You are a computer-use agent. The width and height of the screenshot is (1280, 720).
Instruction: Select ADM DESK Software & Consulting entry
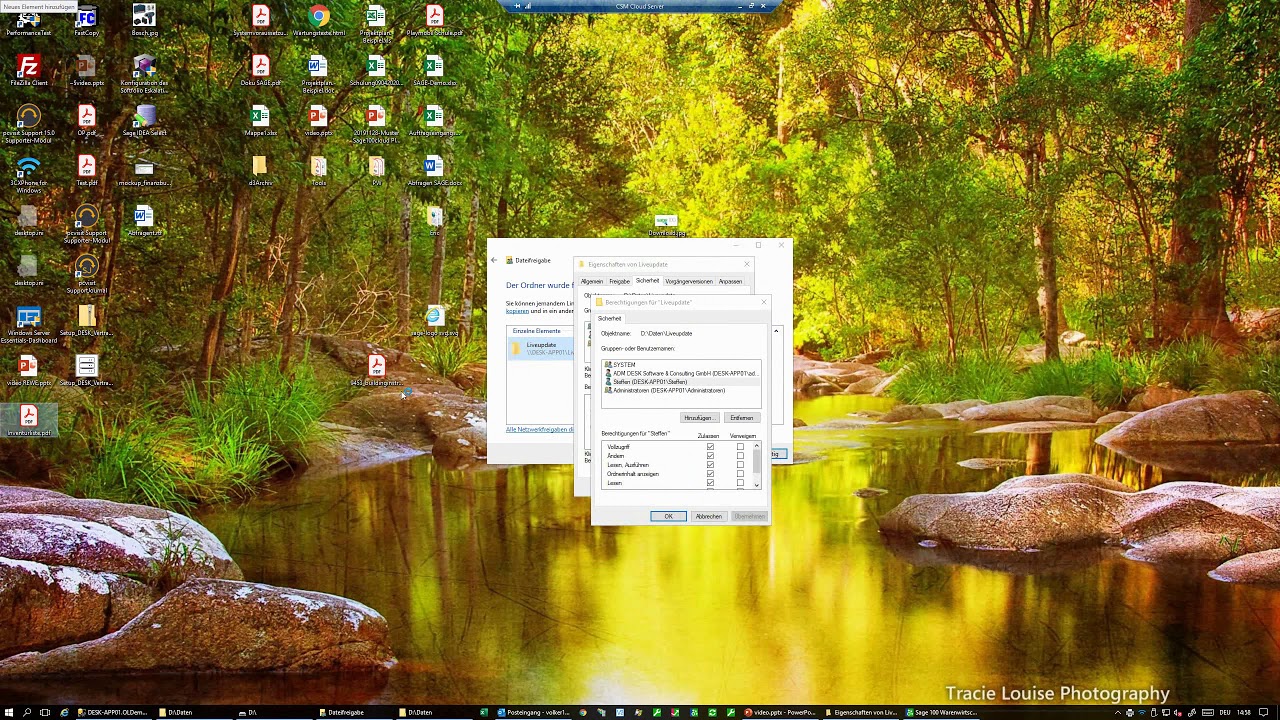(681, 373)
